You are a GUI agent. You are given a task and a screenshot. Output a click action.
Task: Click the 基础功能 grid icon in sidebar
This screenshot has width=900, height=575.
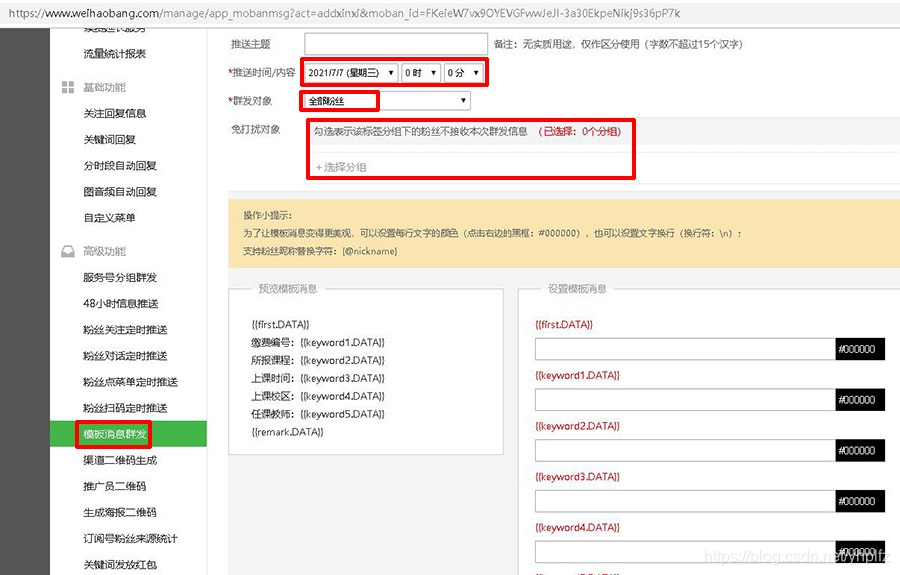point(68,87)
